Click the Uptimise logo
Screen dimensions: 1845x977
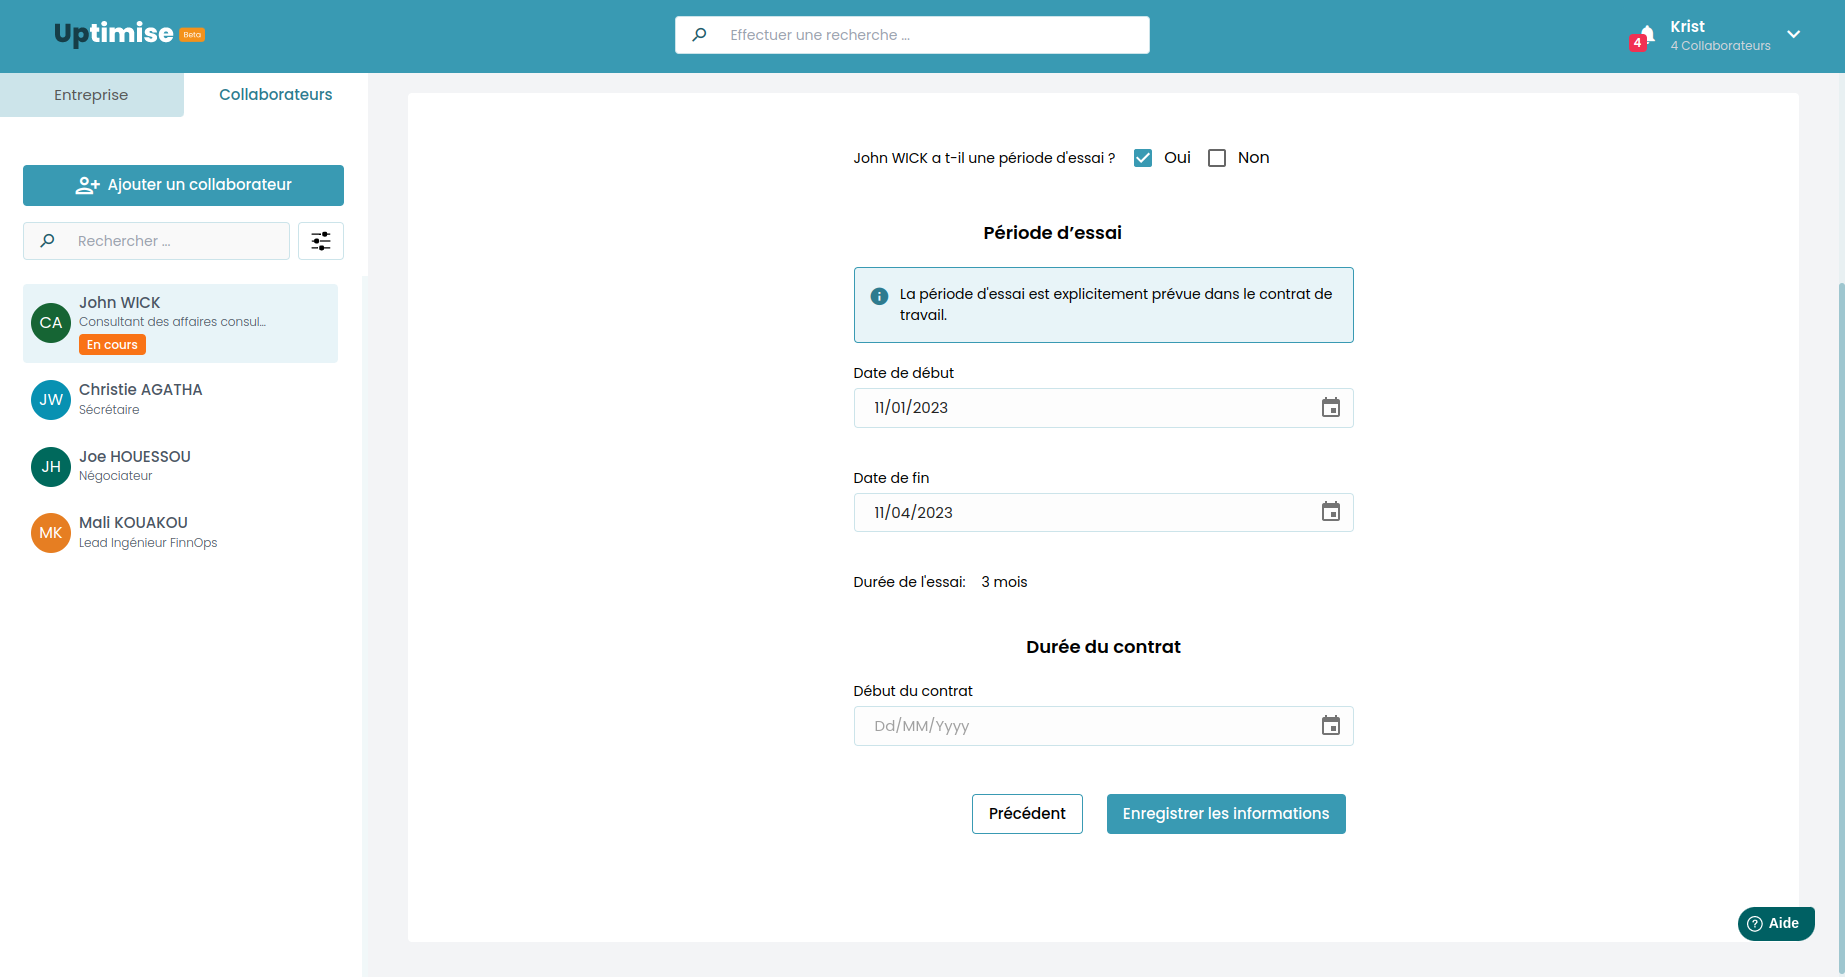click(114, 34)
